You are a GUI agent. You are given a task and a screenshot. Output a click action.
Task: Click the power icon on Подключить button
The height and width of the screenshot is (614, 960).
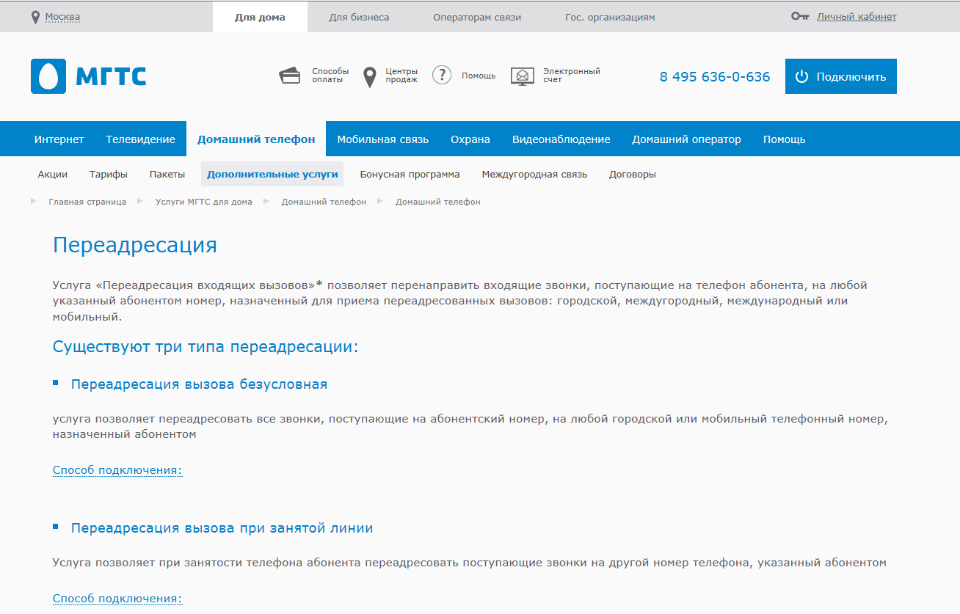click(802, 77)
